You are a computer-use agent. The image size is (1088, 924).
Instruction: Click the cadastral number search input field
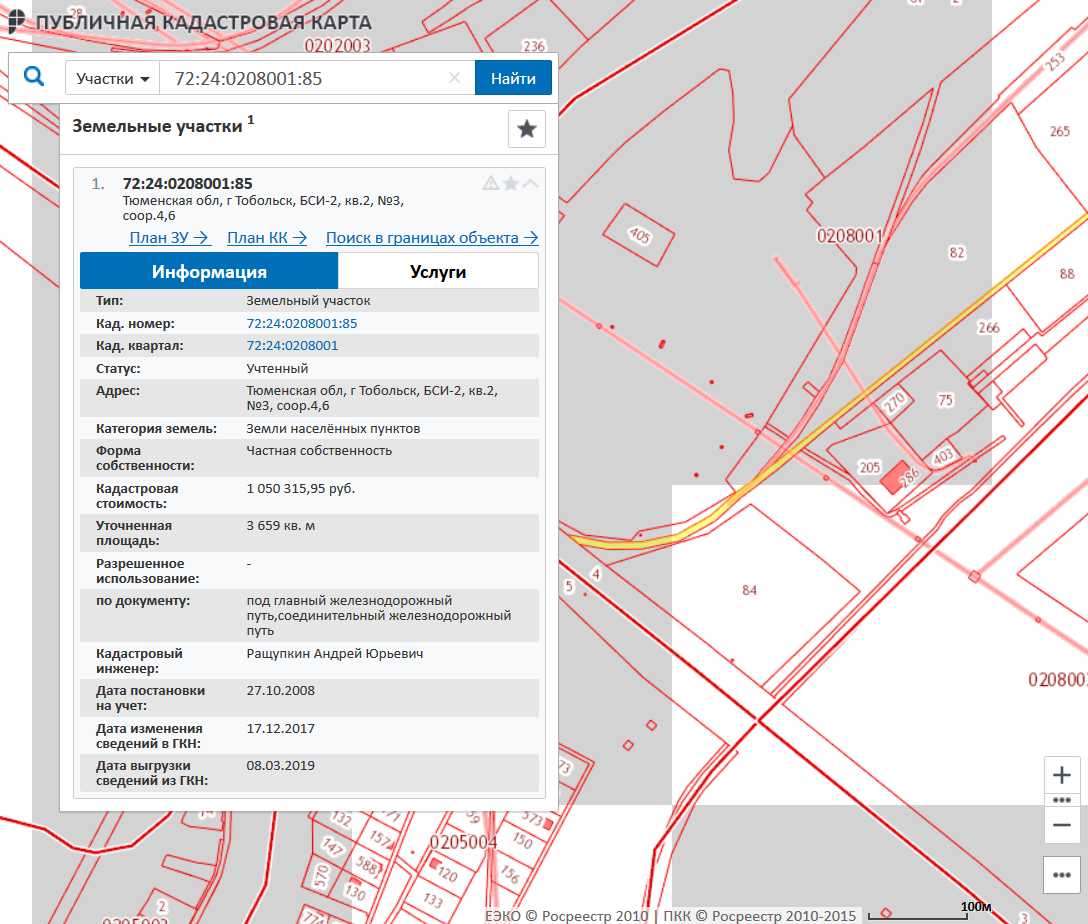click(305, 78)
